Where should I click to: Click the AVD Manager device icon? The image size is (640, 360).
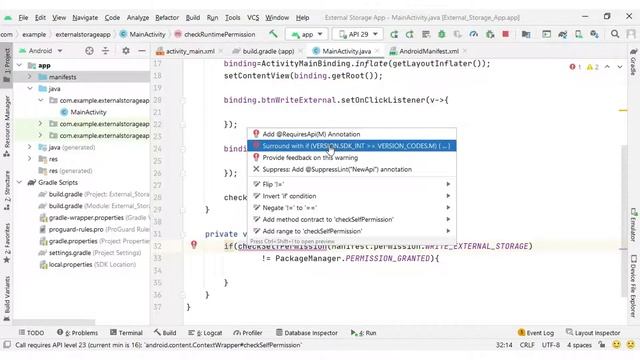578,34
